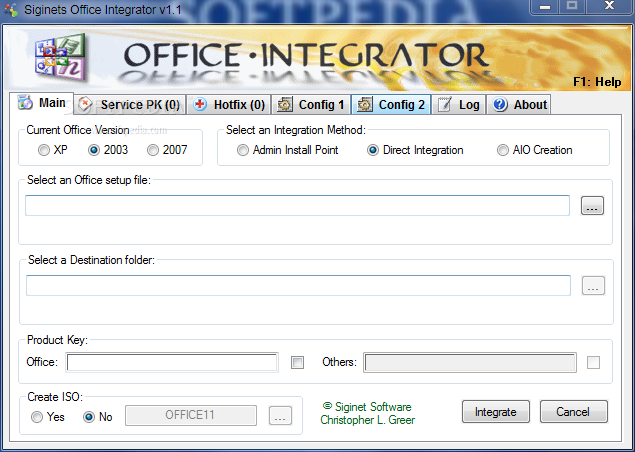Click the title bar application icon

click(x=12, y=10)
